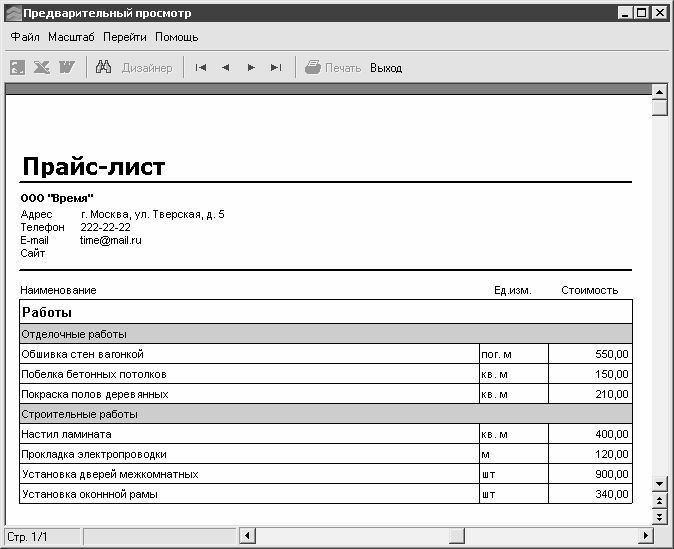Click the vertical scrollbar up arrow
This screenshot has height=549, width=674.
659,91
